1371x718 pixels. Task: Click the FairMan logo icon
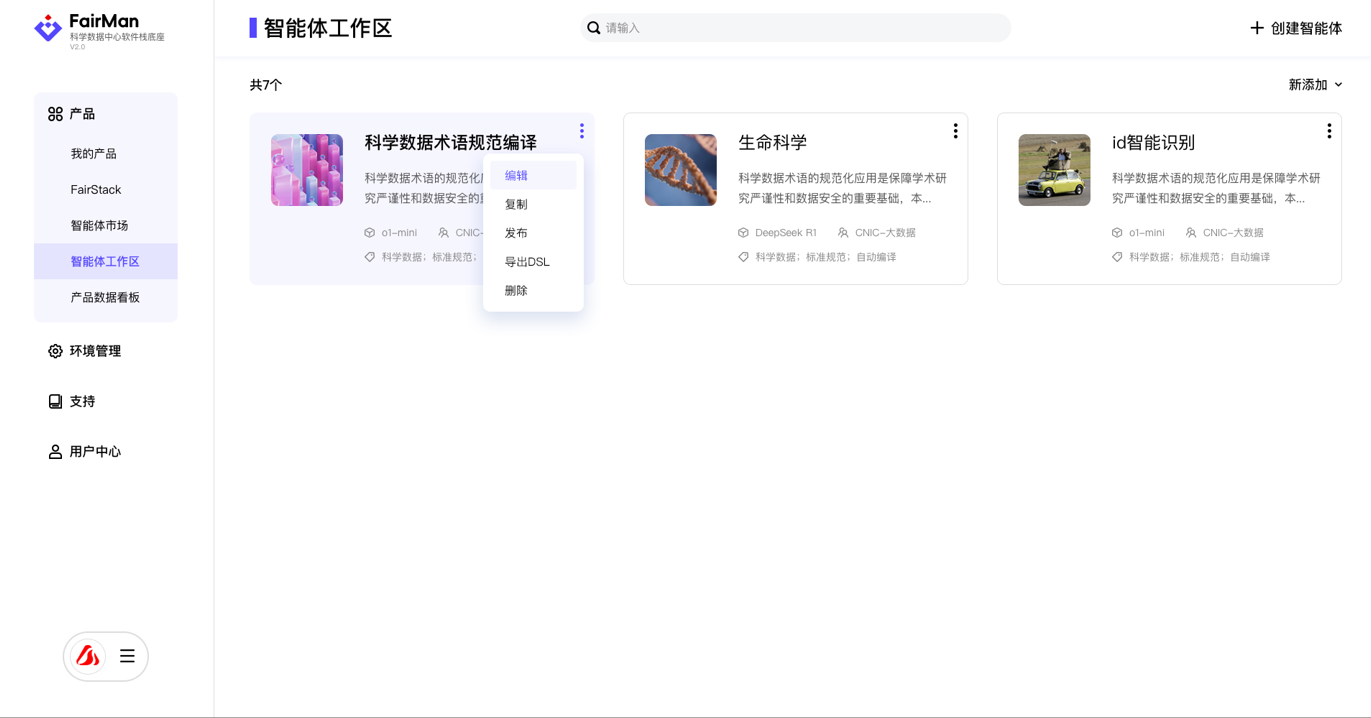click(x=47, y=28)
